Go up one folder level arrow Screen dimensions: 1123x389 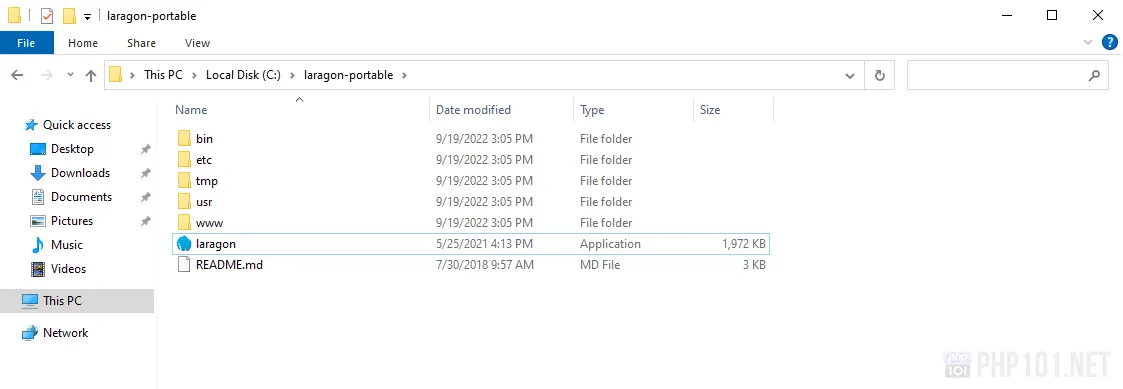tap(90, 75)
